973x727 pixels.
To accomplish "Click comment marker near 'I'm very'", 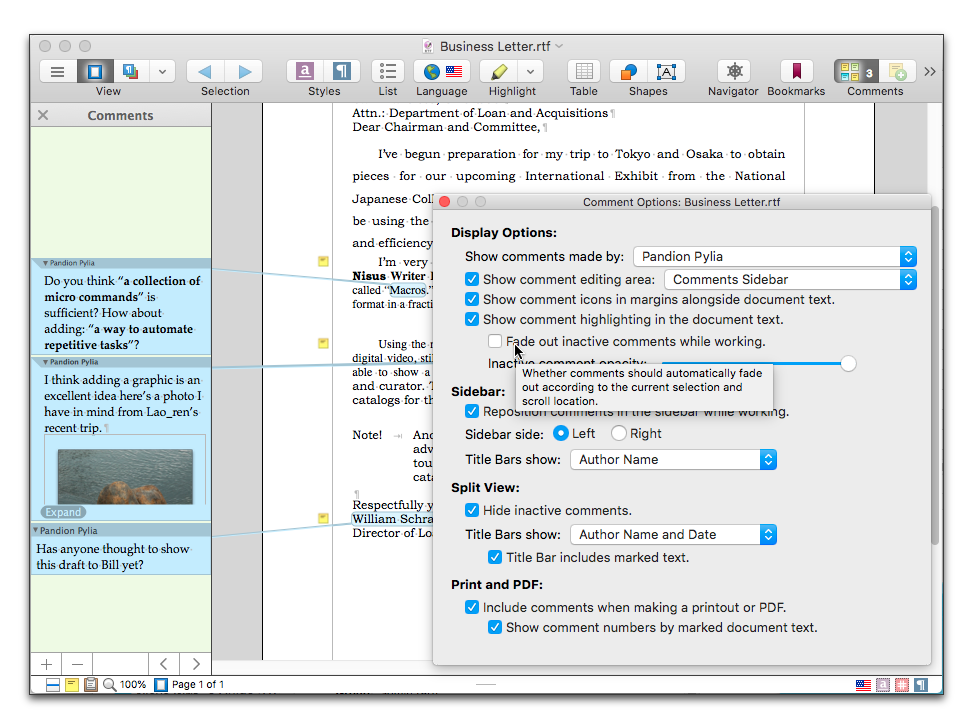I will tap(323, 261).
